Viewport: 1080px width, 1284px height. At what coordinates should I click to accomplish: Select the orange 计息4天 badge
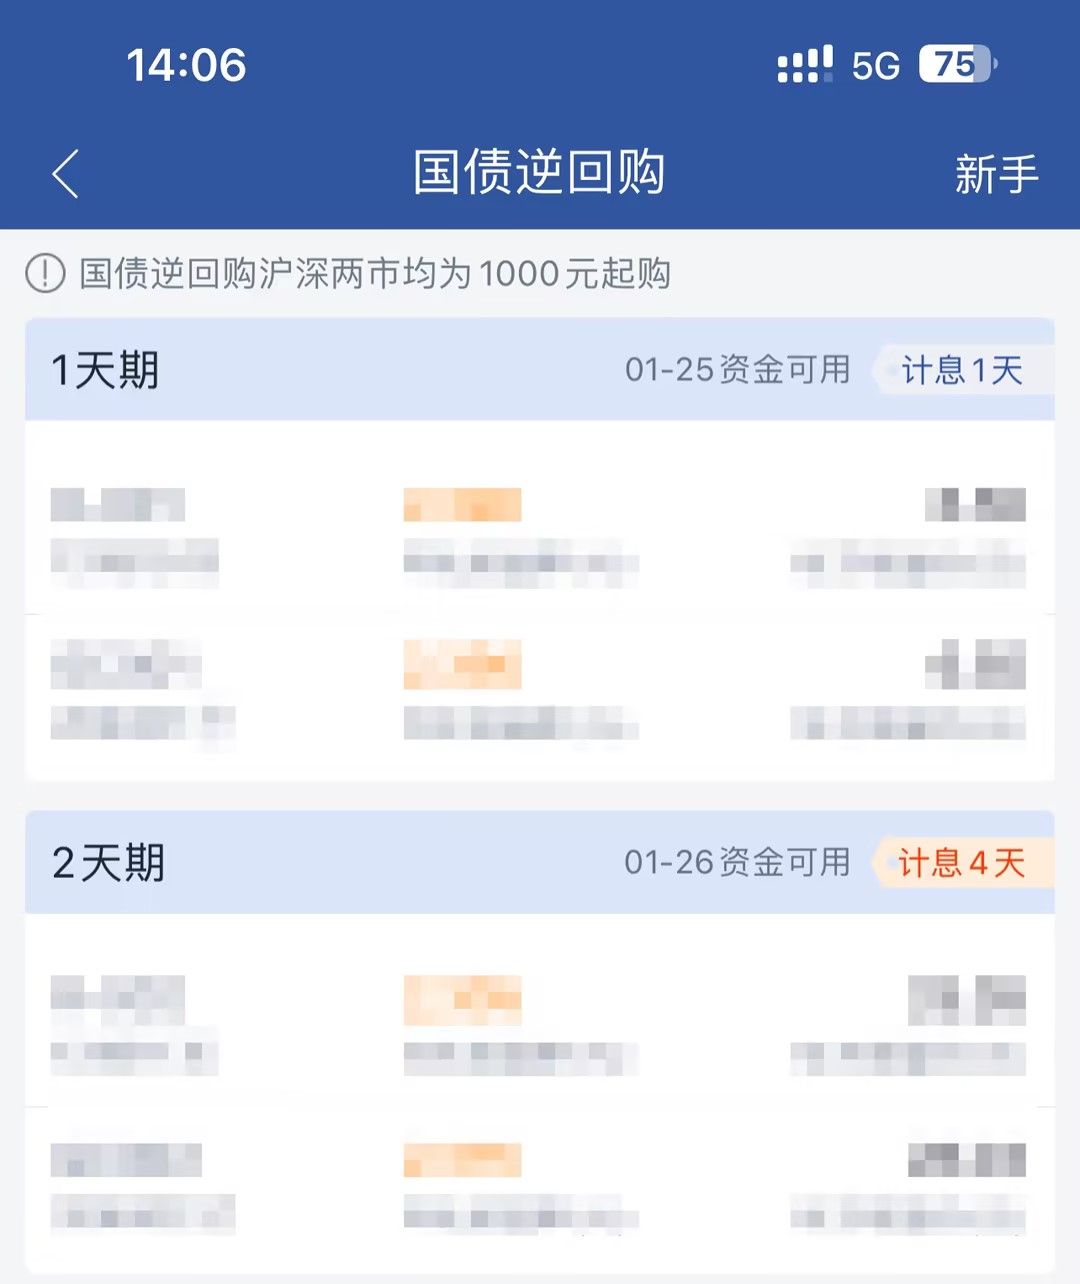click(x=962, y=863)
